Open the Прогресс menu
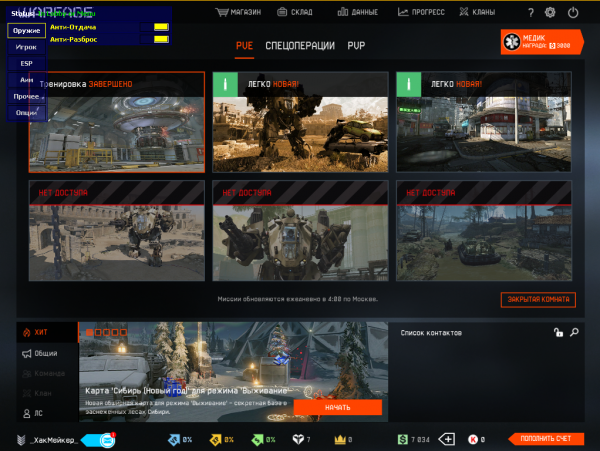The height and width of the screenshot is (451, 600). [421, 12]
